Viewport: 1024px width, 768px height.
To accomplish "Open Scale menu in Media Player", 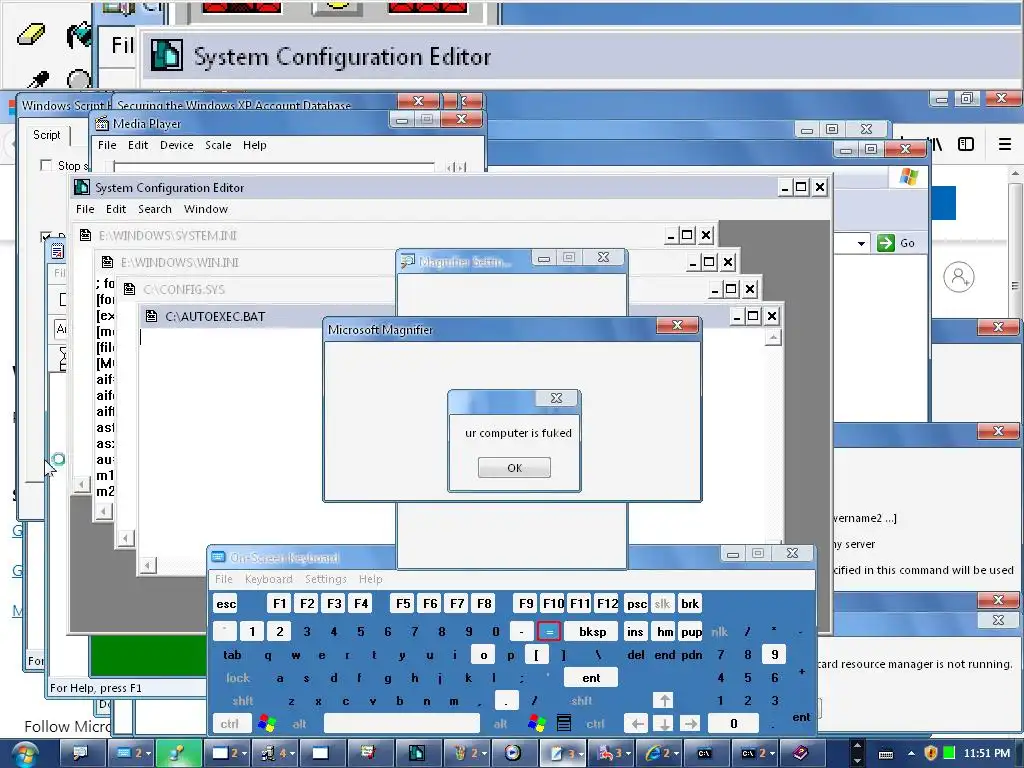I will 218,145.
